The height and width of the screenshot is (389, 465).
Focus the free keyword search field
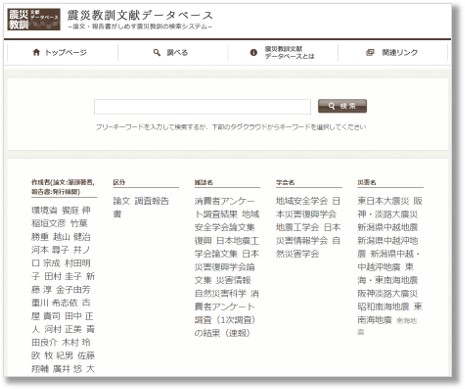202,107
